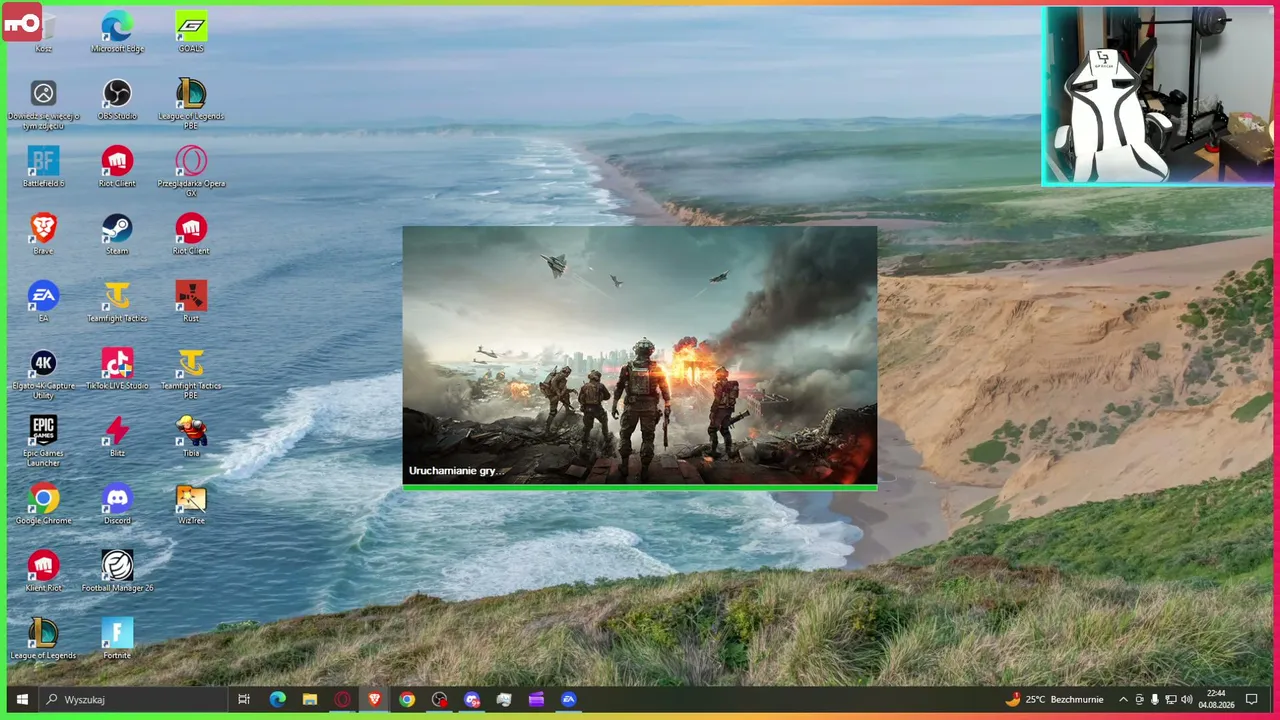1280x720 pixels.
Task: Open the Microsoft Edge desktop shortcut
Action: [x=117, y=32]
